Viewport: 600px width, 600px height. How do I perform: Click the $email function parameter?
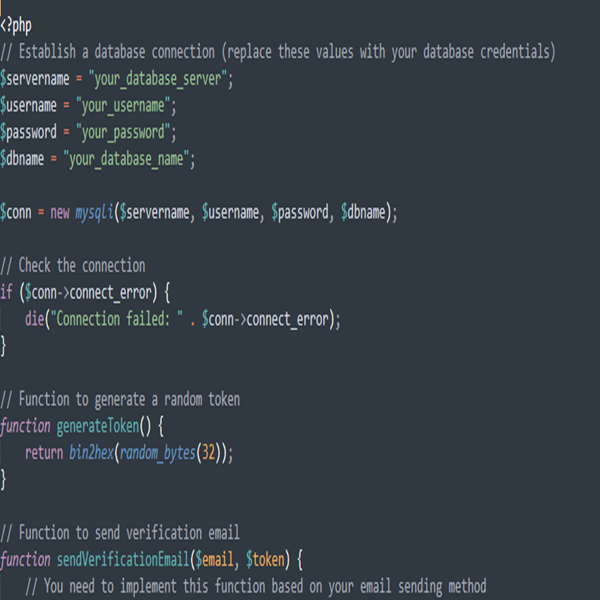[216, 559]
